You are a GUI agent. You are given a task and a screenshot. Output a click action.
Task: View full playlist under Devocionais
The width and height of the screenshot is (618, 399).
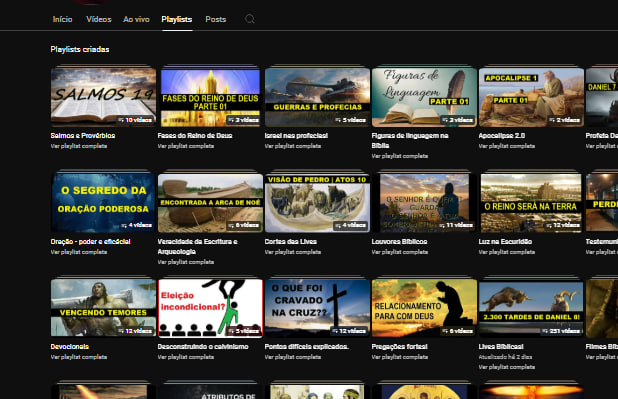79,357
